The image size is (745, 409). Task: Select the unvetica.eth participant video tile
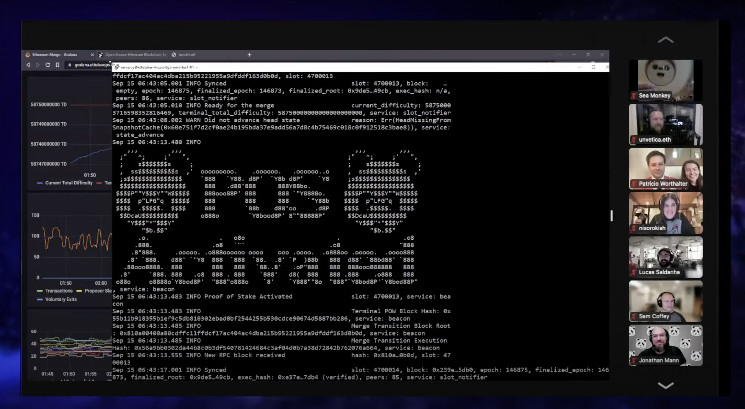666,124
